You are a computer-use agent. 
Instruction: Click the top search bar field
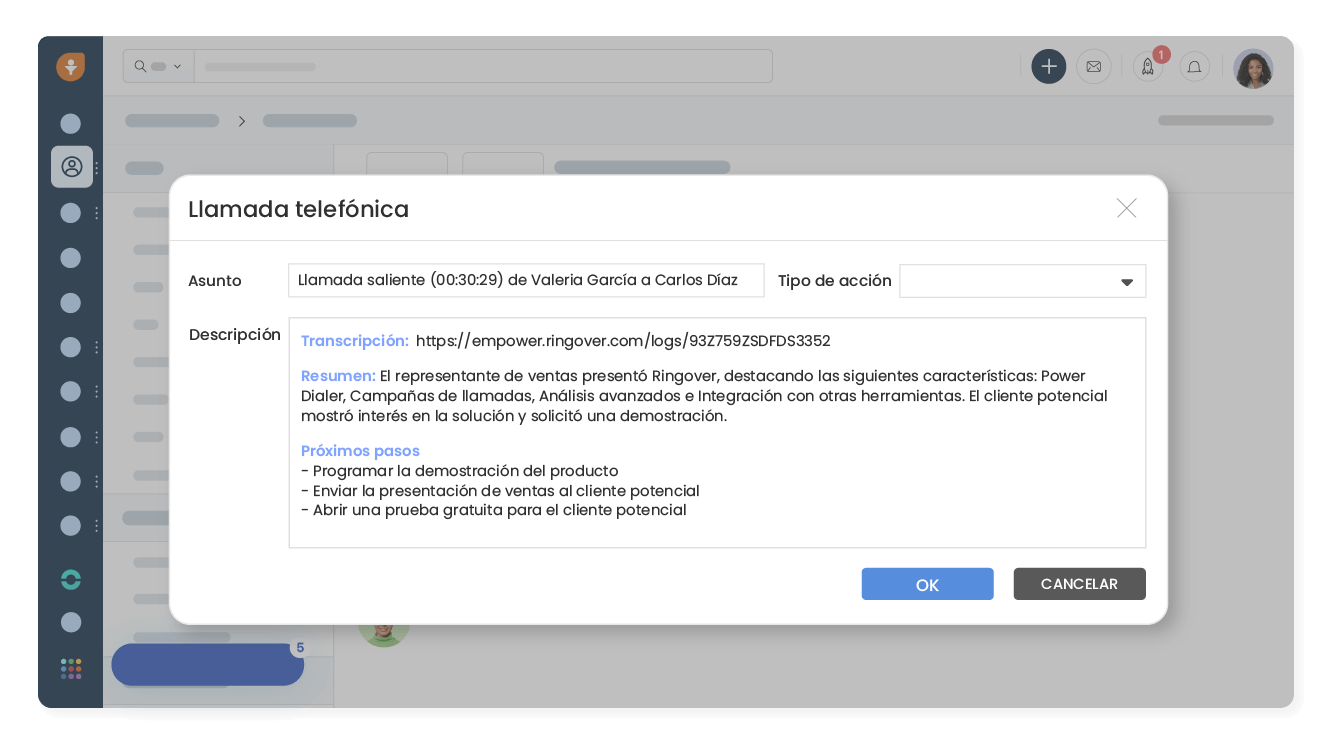(482, 67)
